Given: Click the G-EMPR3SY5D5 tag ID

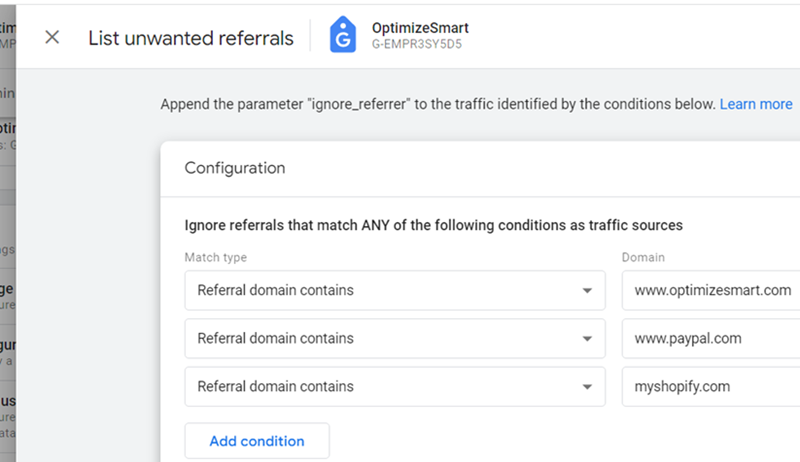Looking at the screenshot, I should coord(416,44).
